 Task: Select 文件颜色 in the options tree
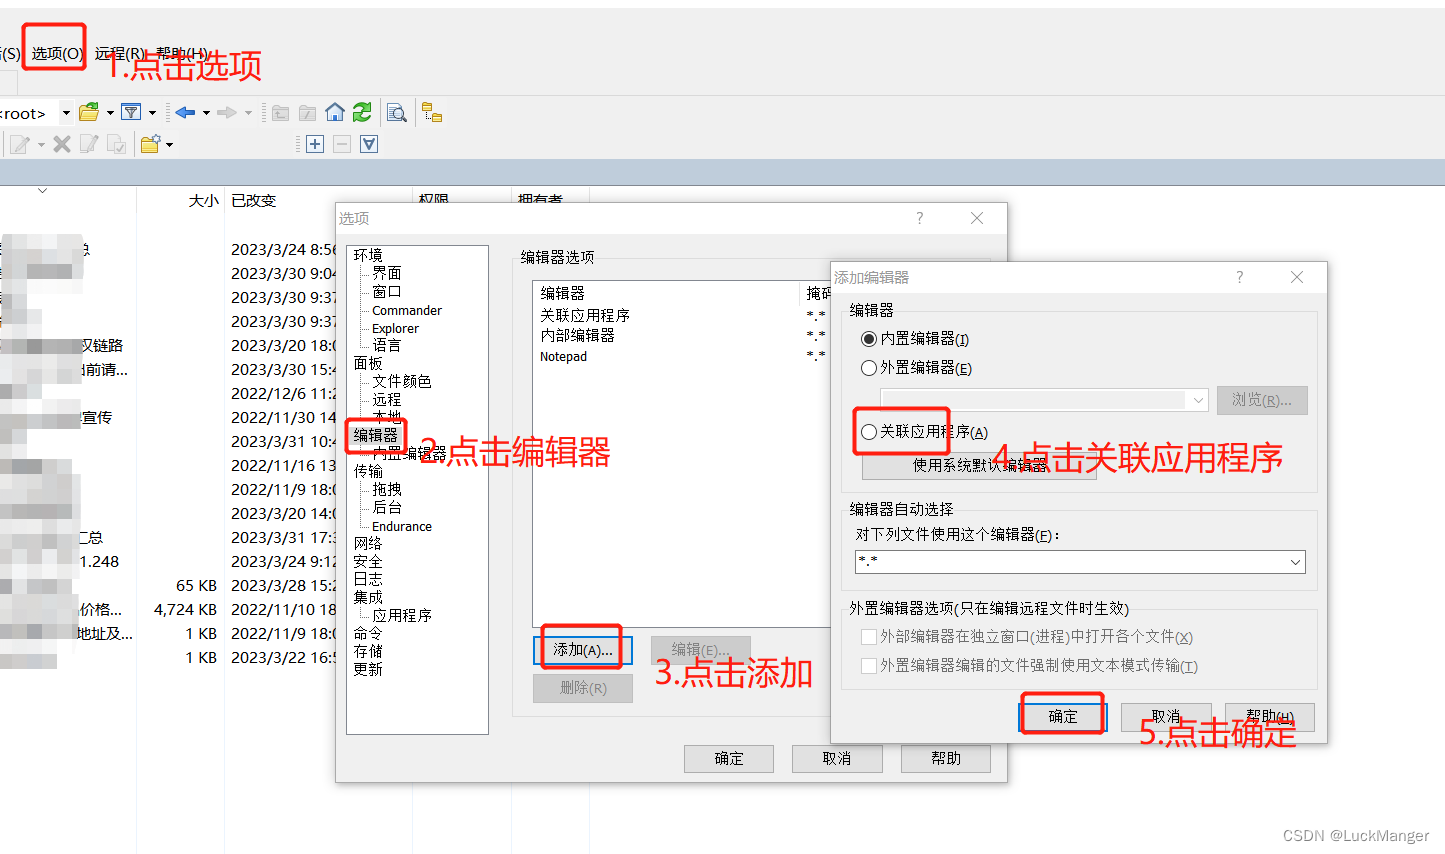(x=402, y=381)
